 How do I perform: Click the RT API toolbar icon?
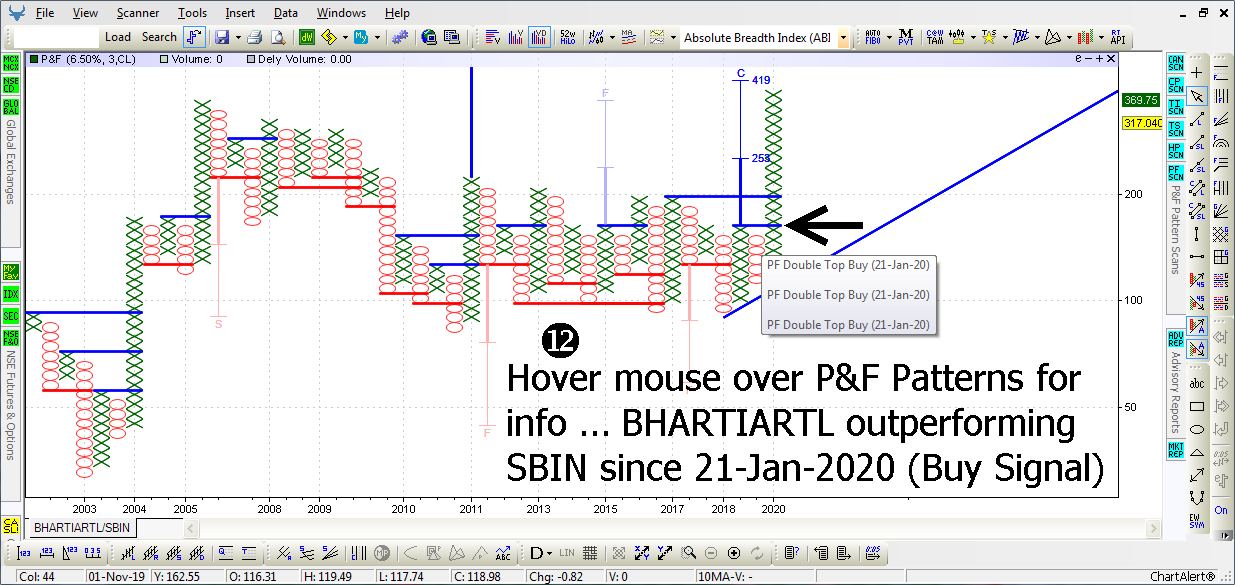(1116, 37)
